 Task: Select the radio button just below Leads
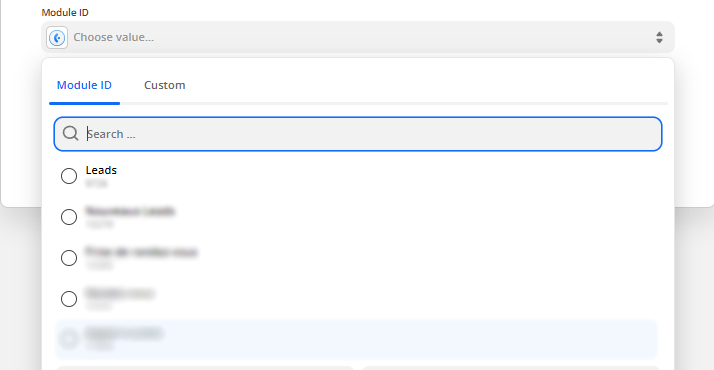pyautogui.click(x=69, y=217)
